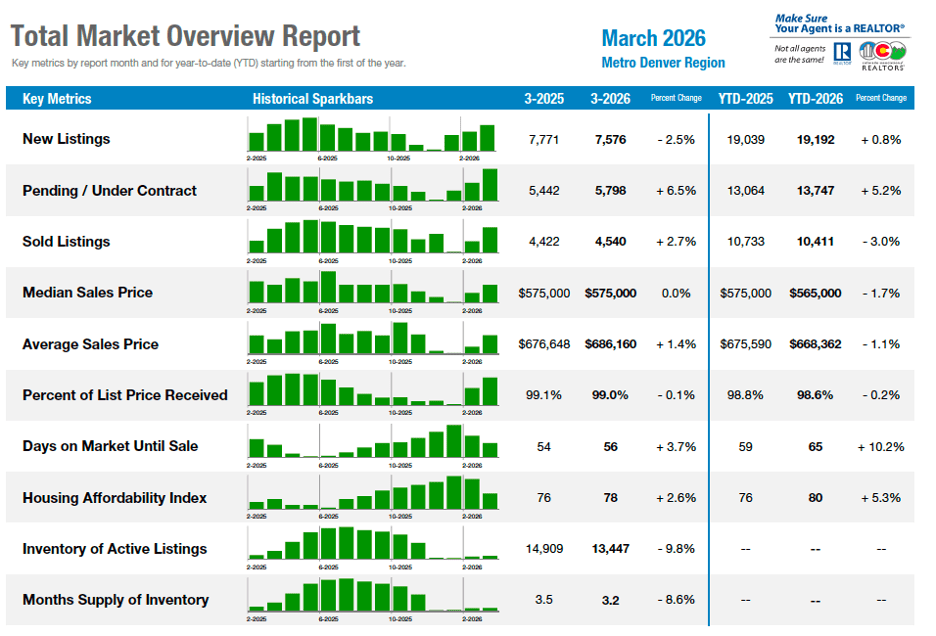Click the Colorado Association of REALTORS logo
The height and width of the screenshot is (636, 936).
coord(883,54)
